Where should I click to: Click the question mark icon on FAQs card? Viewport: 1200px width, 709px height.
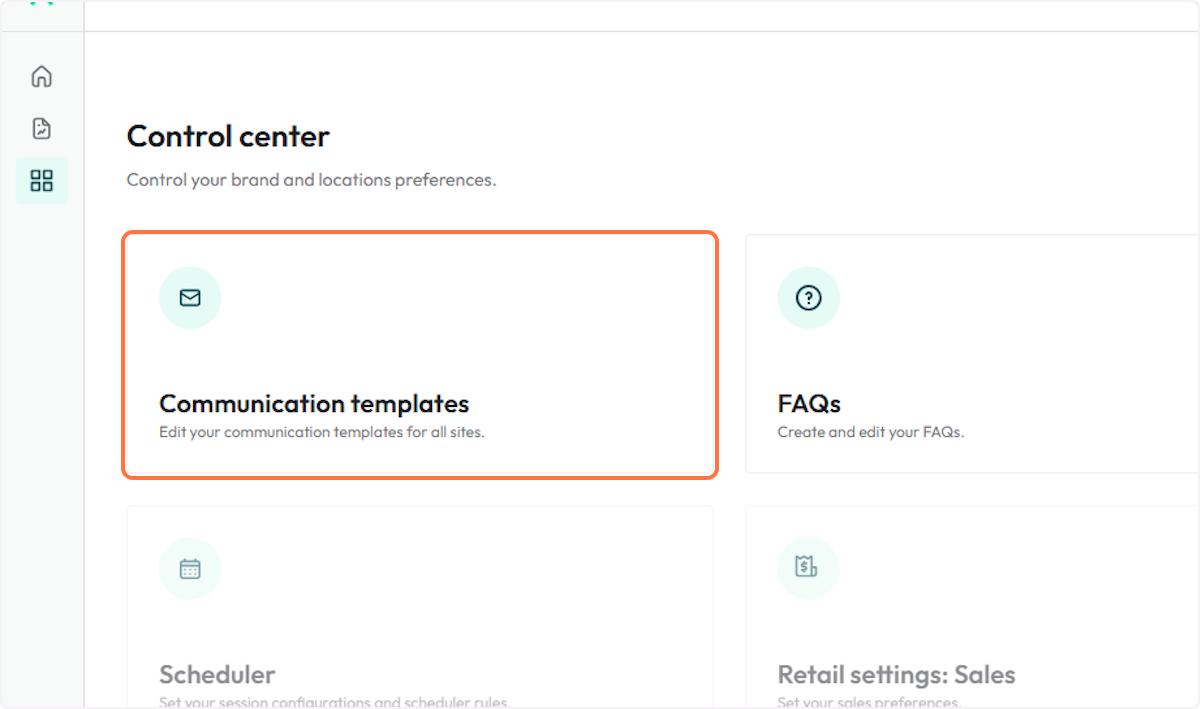[x=808, y=297]
